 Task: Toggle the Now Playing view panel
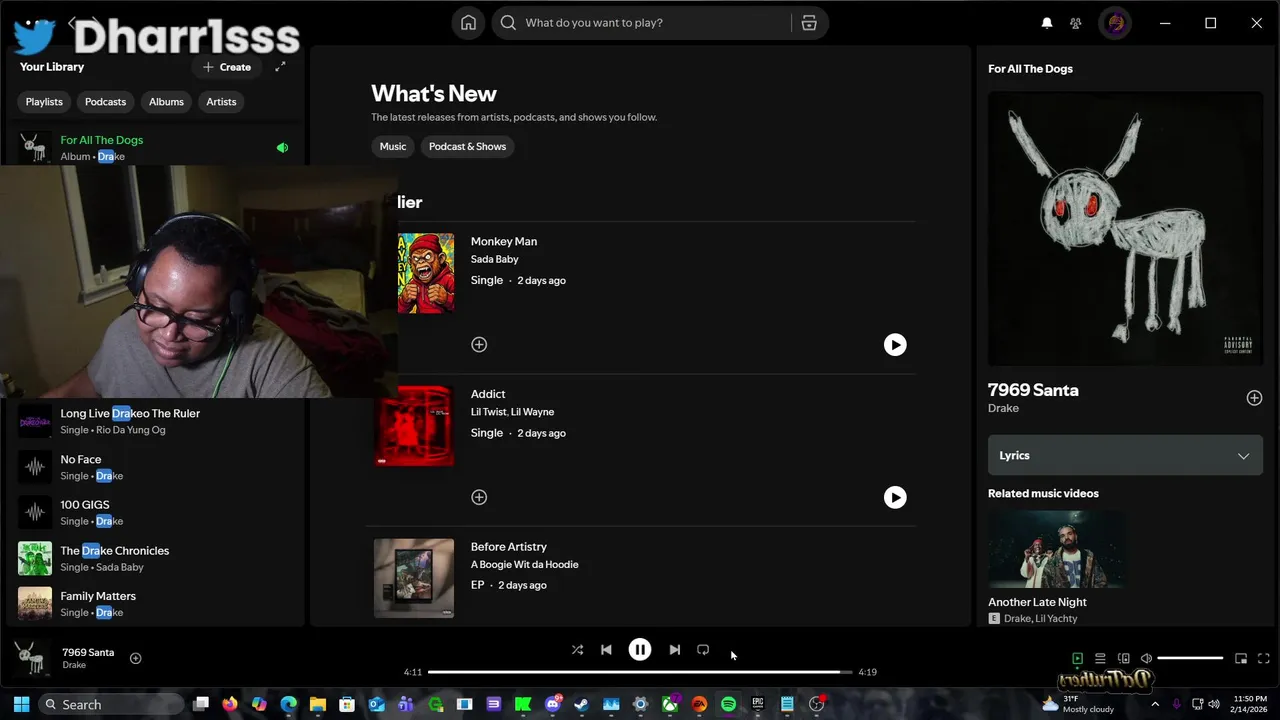coord(1077,658)
